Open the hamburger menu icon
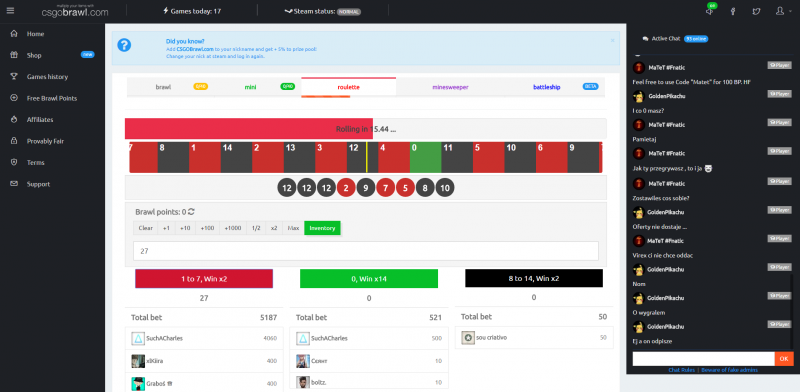Viewport: 800px width, 392px height. [11, 10]
